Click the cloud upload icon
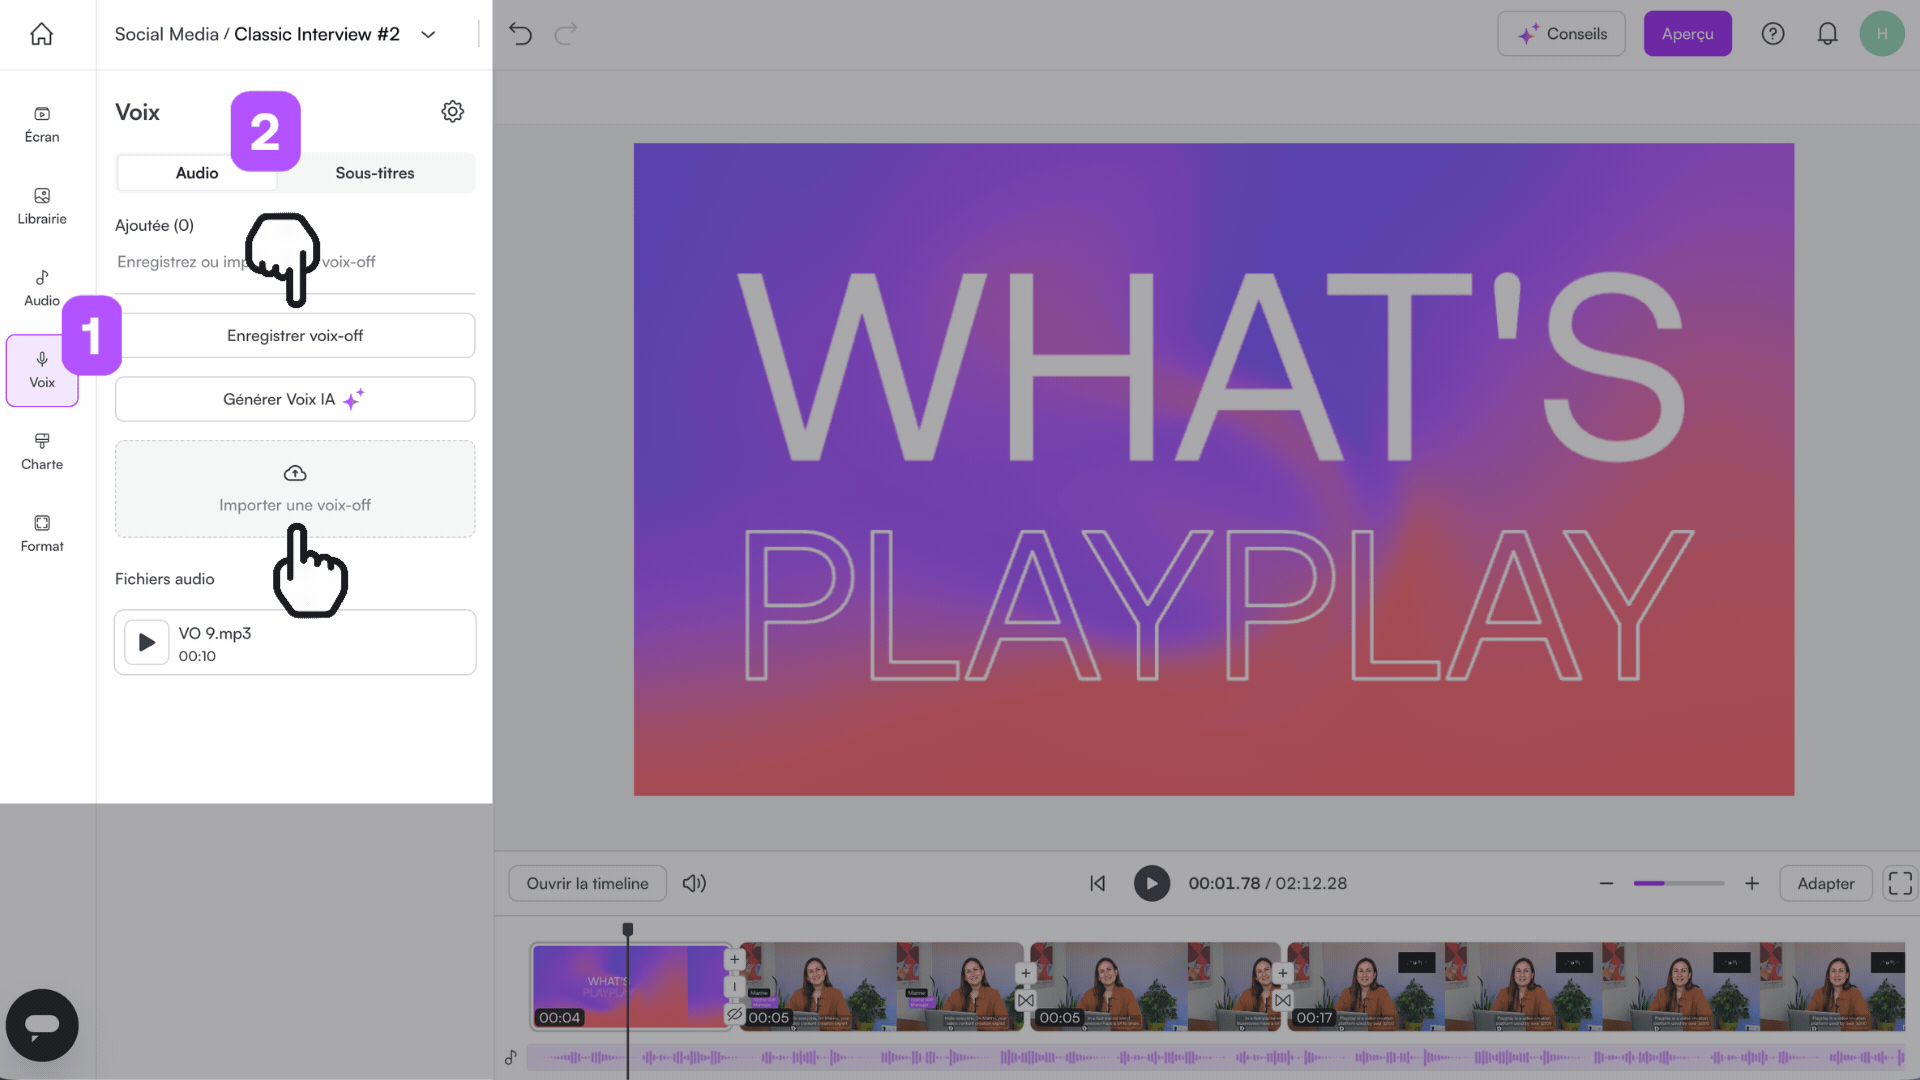The height and width of the screenshot is (1080, 1920). click(x=295, y=473)
